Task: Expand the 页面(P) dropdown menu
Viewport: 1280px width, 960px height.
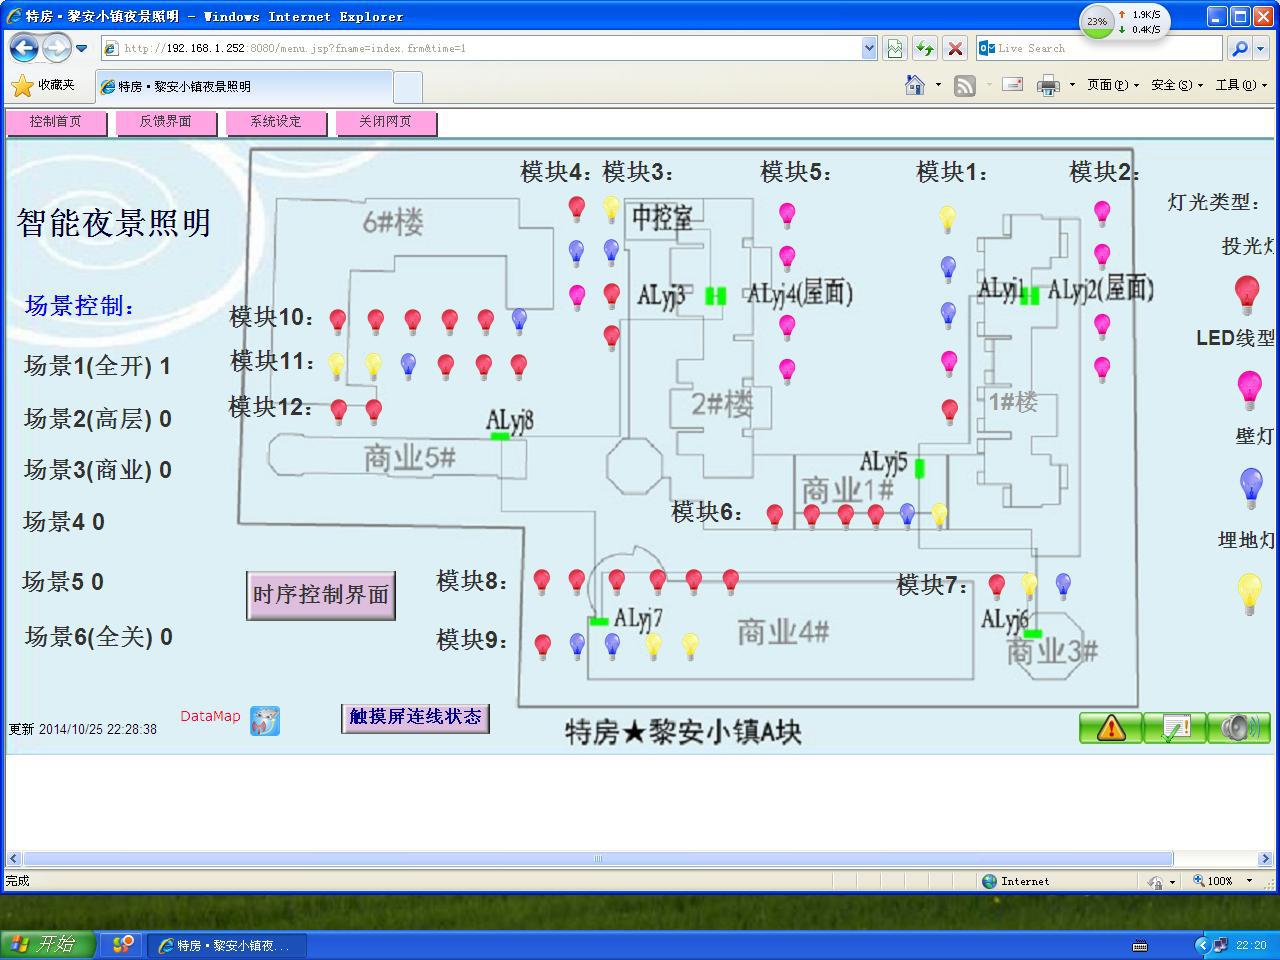Action: [1112, 86]
